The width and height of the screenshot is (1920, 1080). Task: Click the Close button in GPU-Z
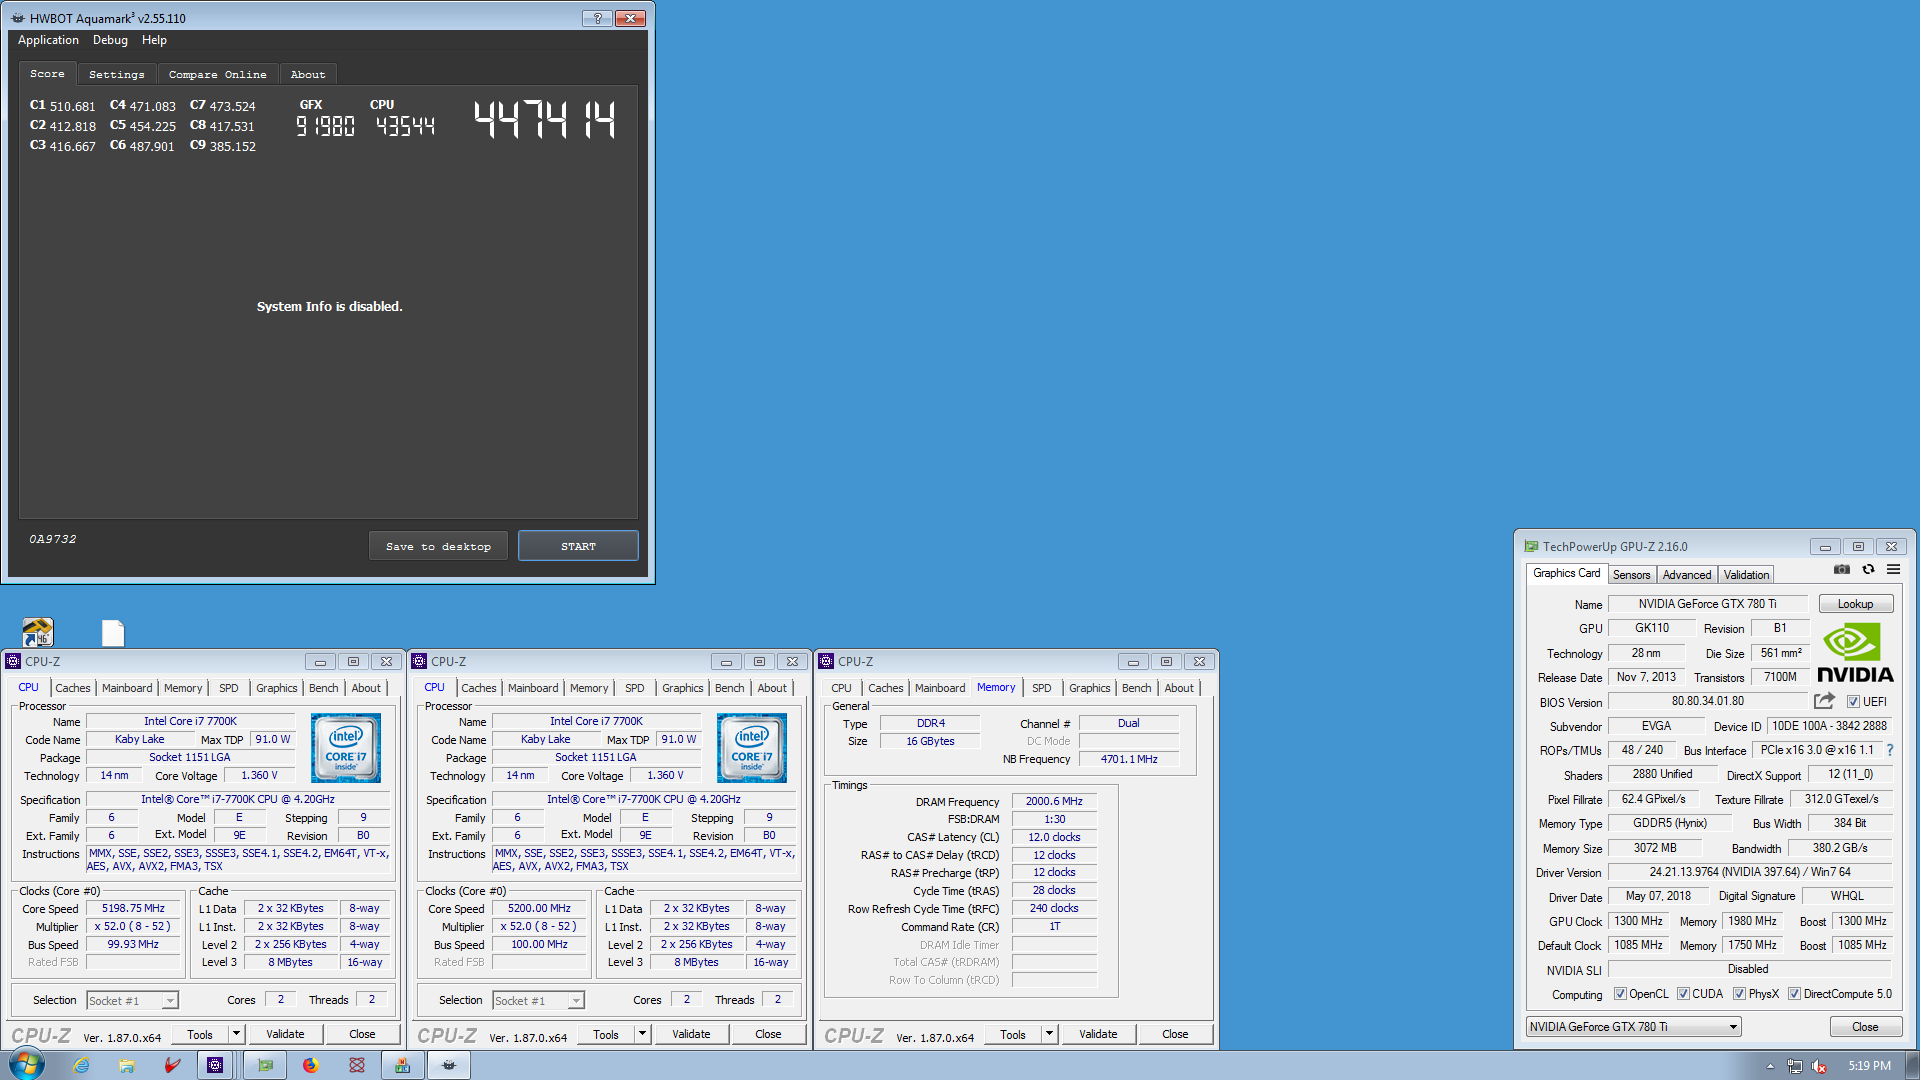[x=1864, y=1027]
